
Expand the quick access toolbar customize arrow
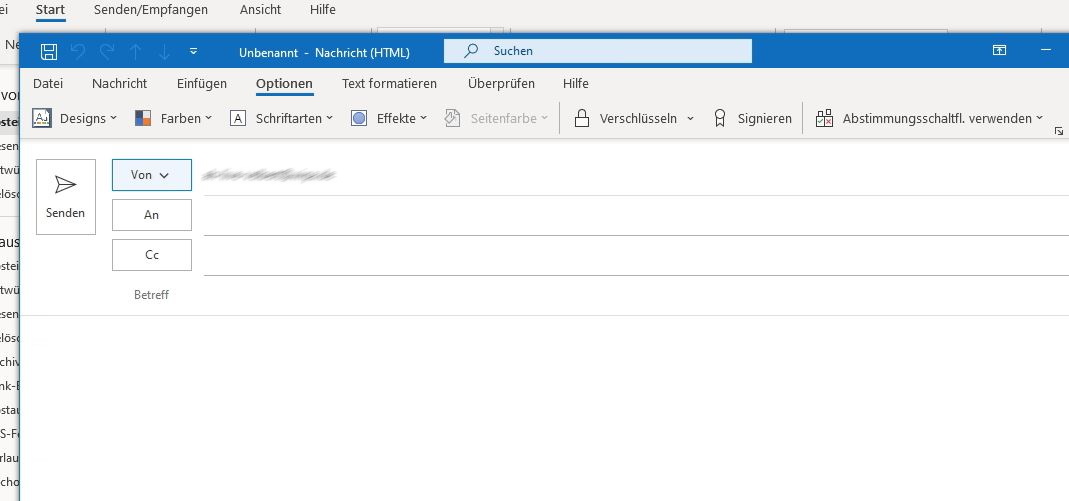[193, 51]
